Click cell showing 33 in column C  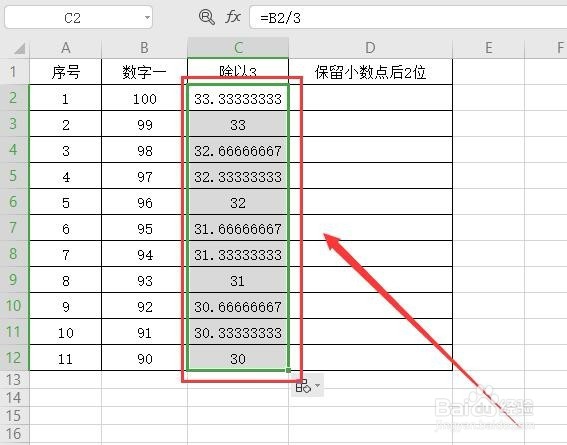pos(238,124)
